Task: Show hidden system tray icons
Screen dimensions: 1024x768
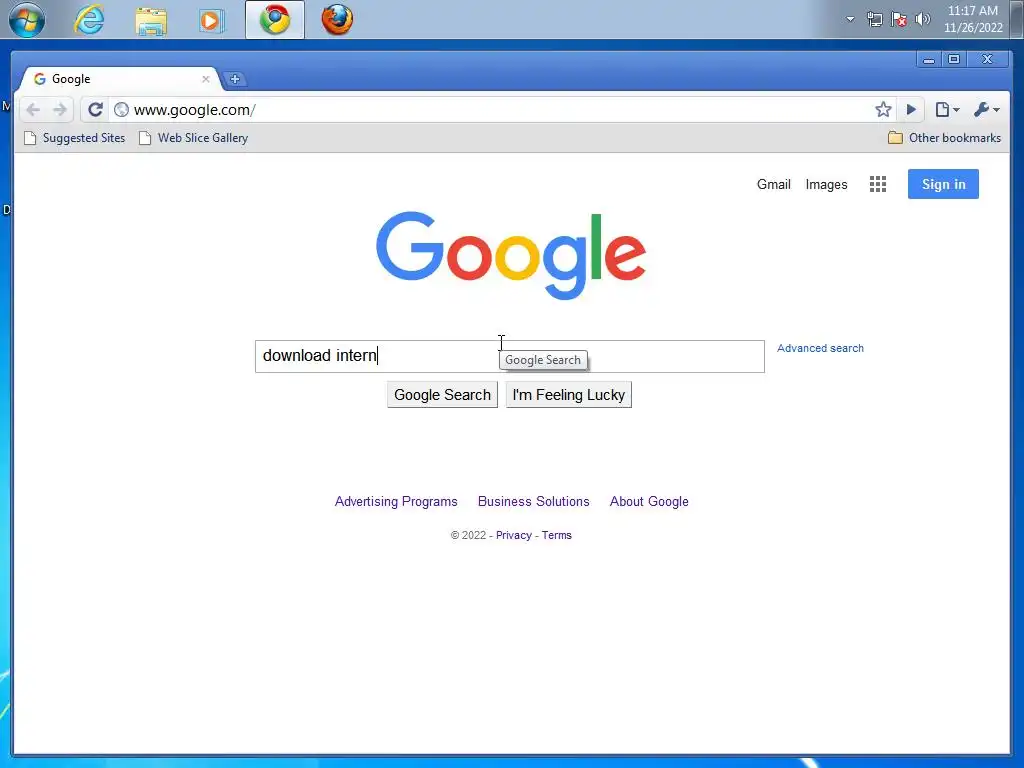Action: pos(850,19)
